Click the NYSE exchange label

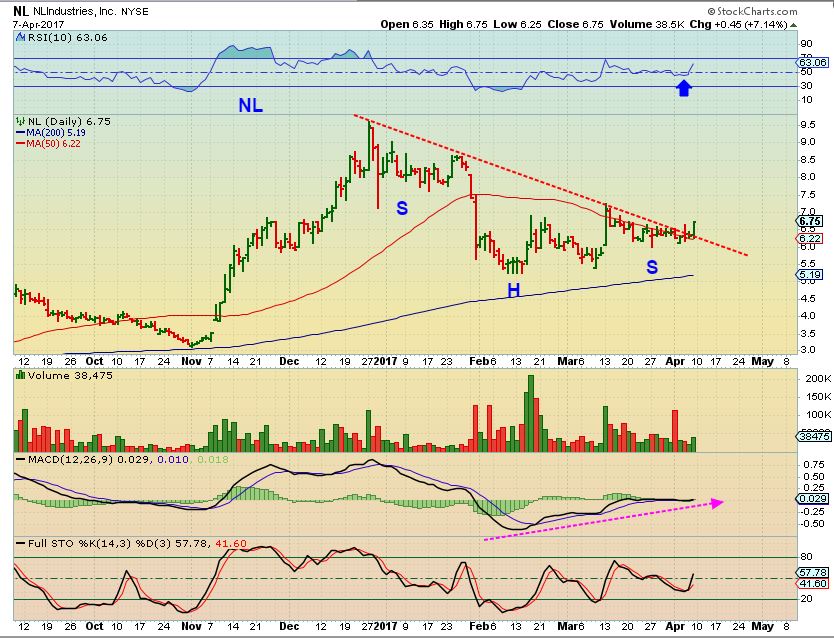(135, 11)
